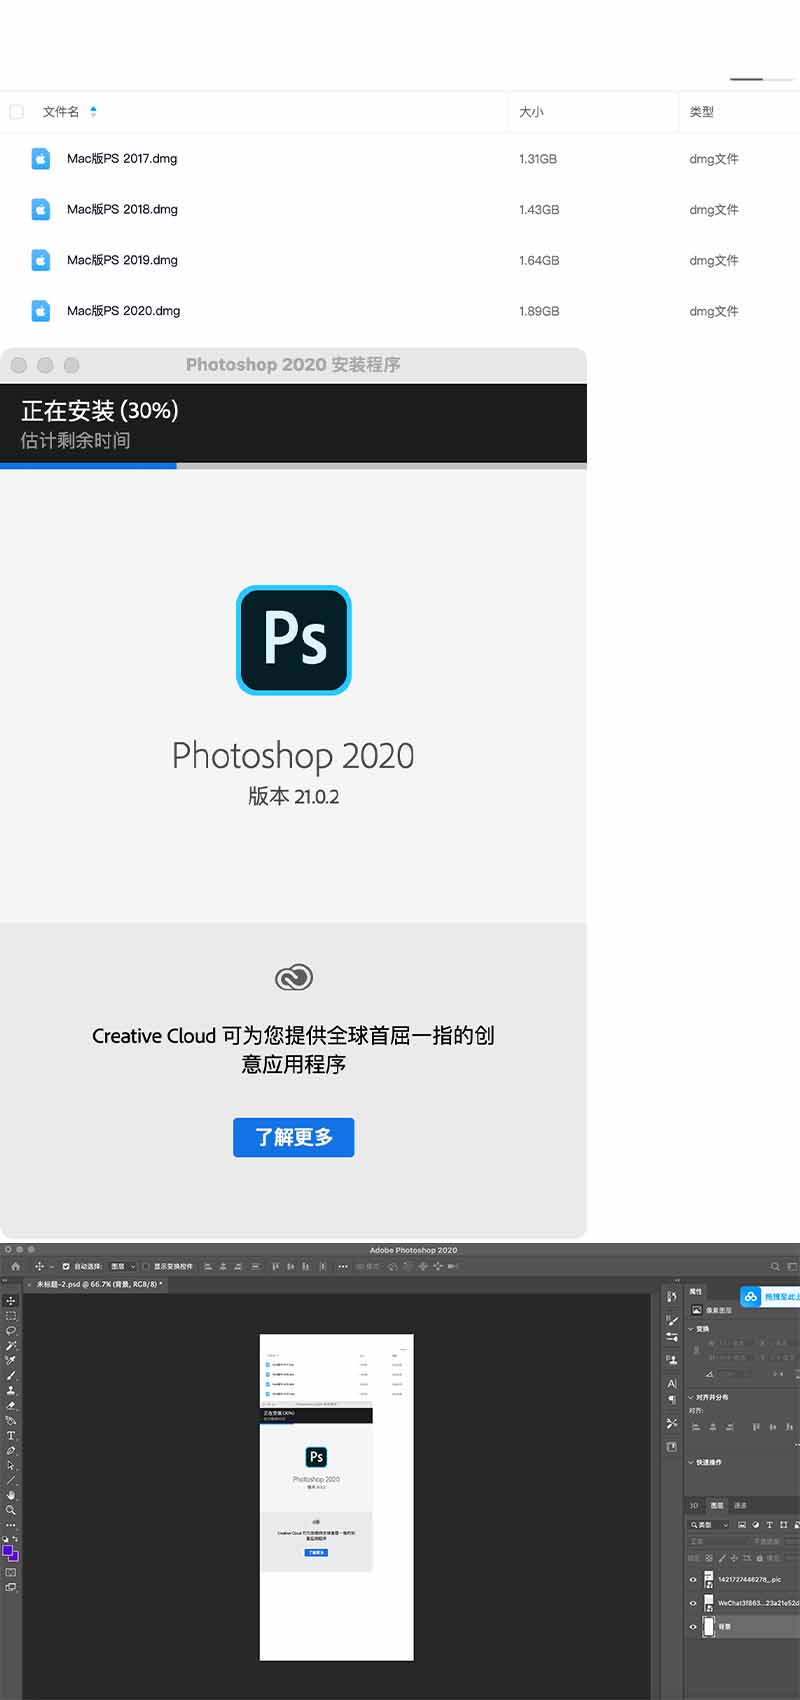Screen dimensions: 800x1700
Task: Click the Quick Mask mode icon
Action: pos(10,1572)
